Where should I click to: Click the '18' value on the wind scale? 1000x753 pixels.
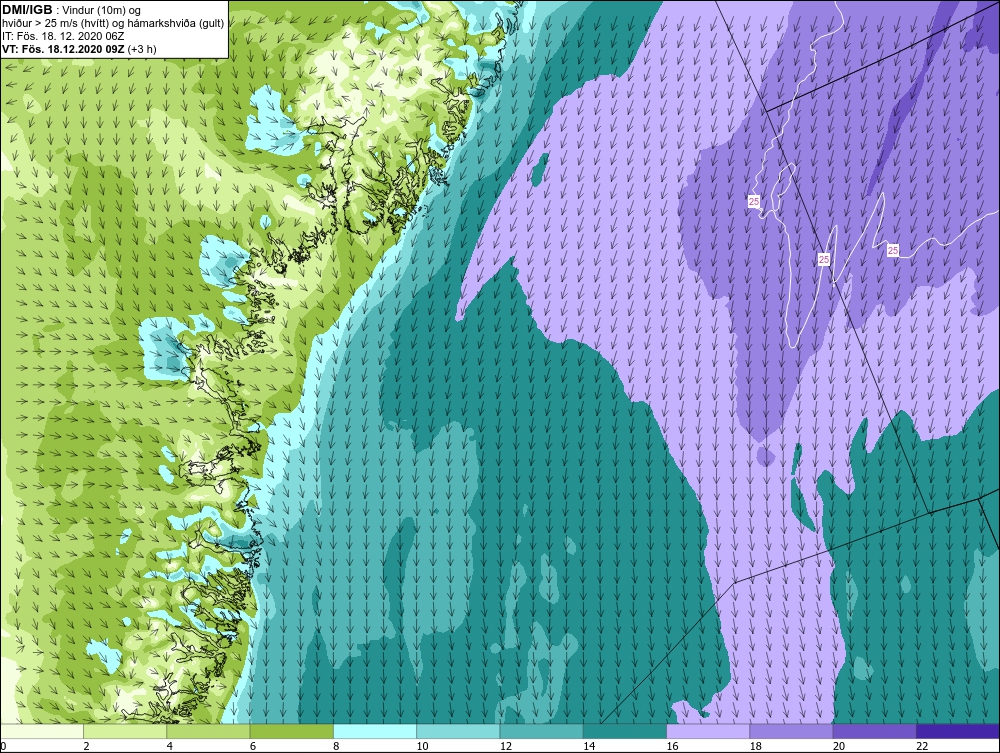point(756,746)
